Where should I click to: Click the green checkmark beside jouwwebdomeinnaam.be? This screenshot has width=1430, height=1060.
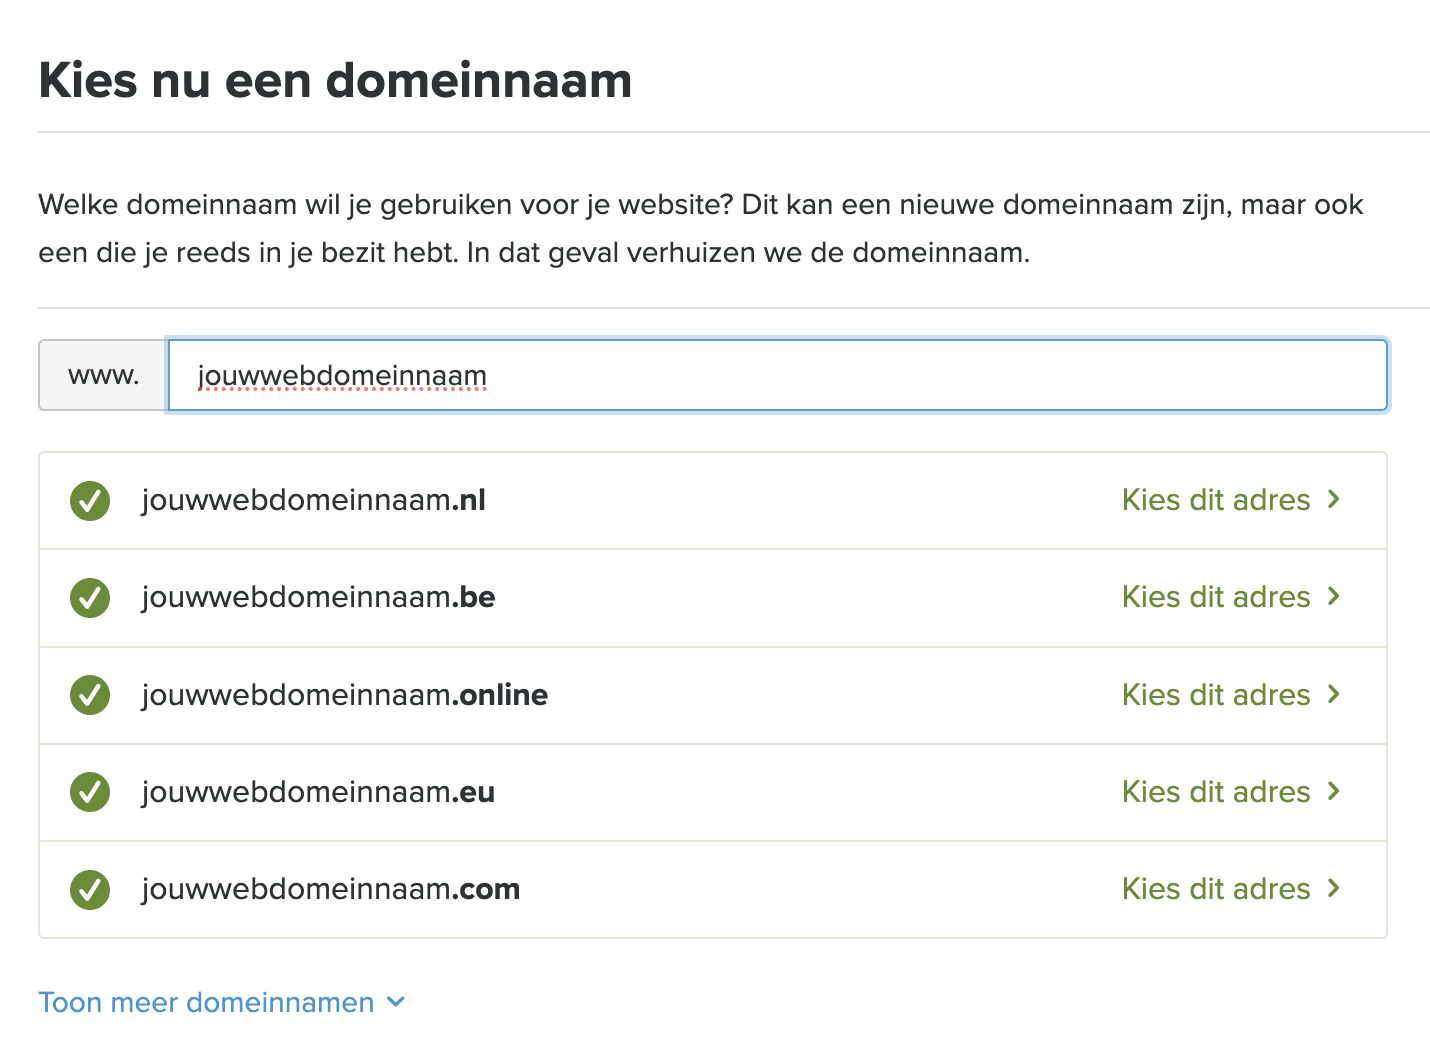tap(90, 598)
